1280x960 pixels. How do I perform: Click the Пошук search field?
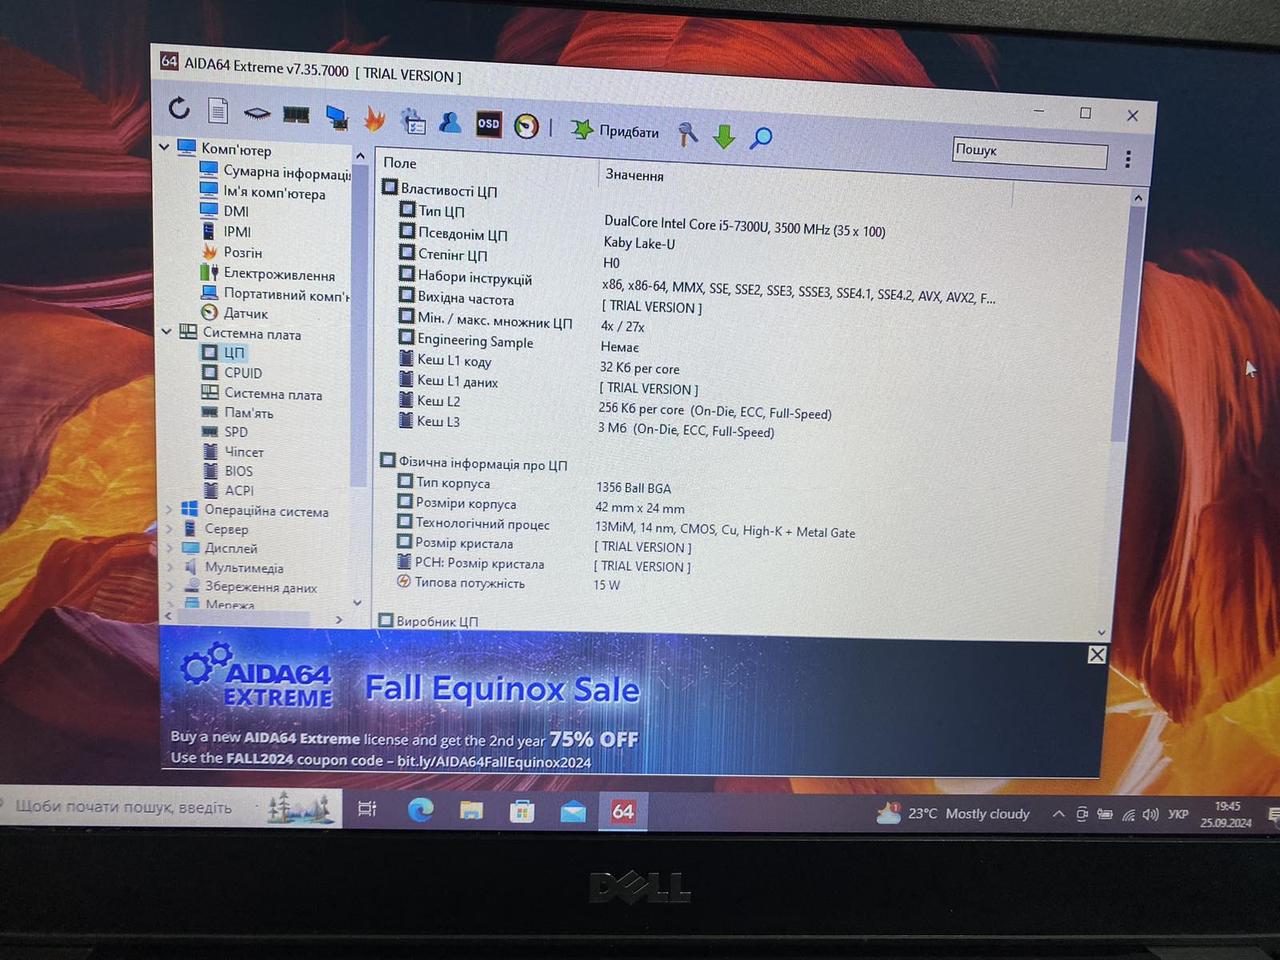tap(1030, 153)
